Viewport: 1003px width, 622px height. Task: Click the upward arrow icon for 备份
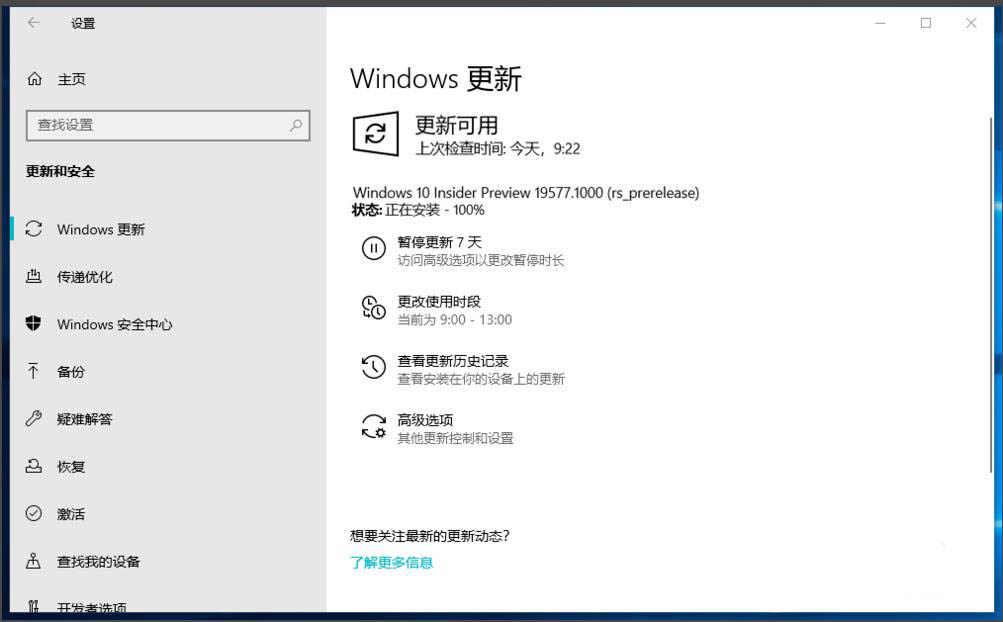pos(33,371)
